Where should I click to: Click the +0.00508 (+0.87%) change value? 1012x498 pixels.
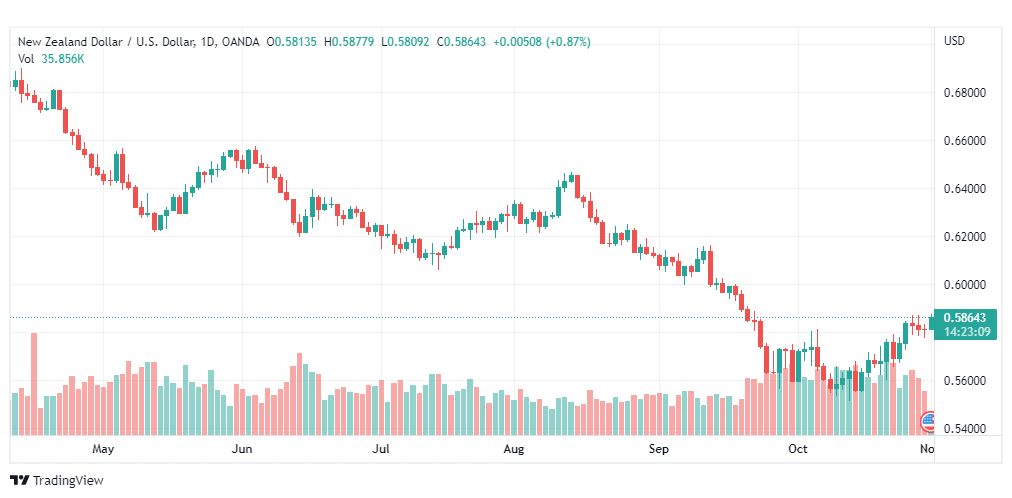coord(541,42)
